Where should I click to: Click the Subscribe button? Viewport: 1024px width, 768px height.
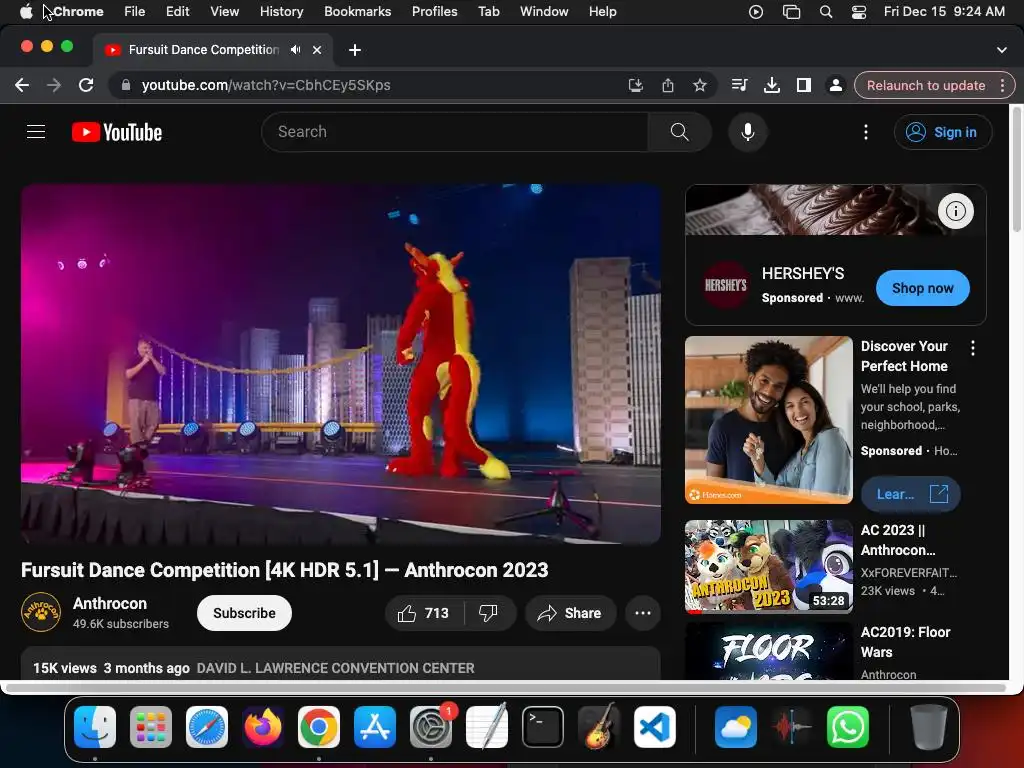click(244, 613)
